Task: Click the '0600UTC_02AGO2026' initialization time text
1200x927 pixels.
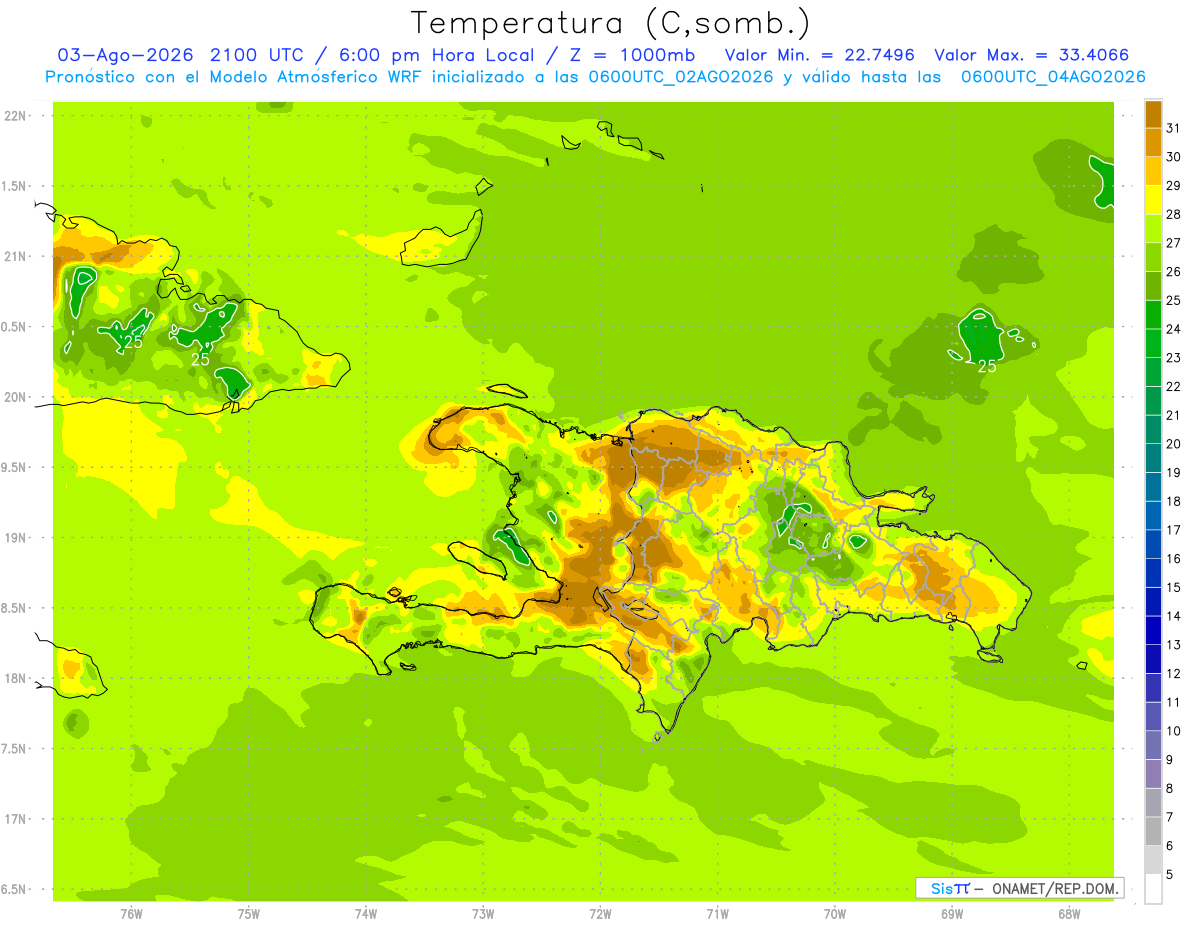Action: coord(683,77)
